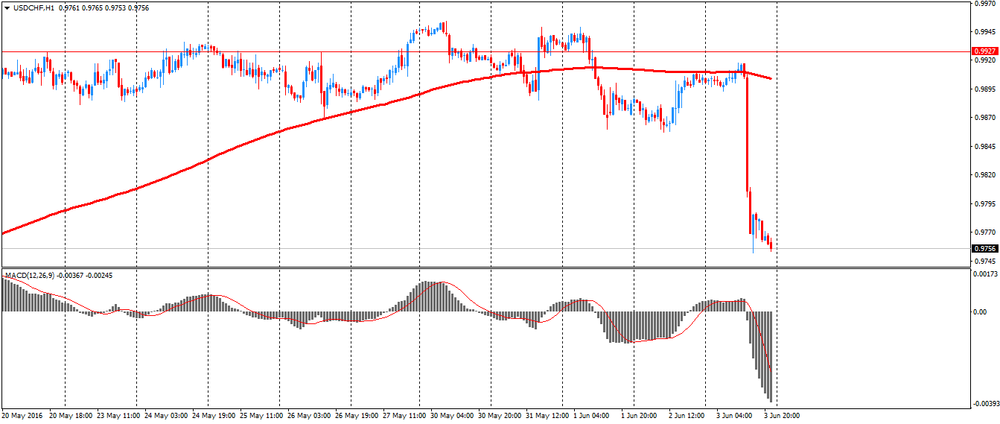Click the 27 May 11:00 time label

coord(402,415)
